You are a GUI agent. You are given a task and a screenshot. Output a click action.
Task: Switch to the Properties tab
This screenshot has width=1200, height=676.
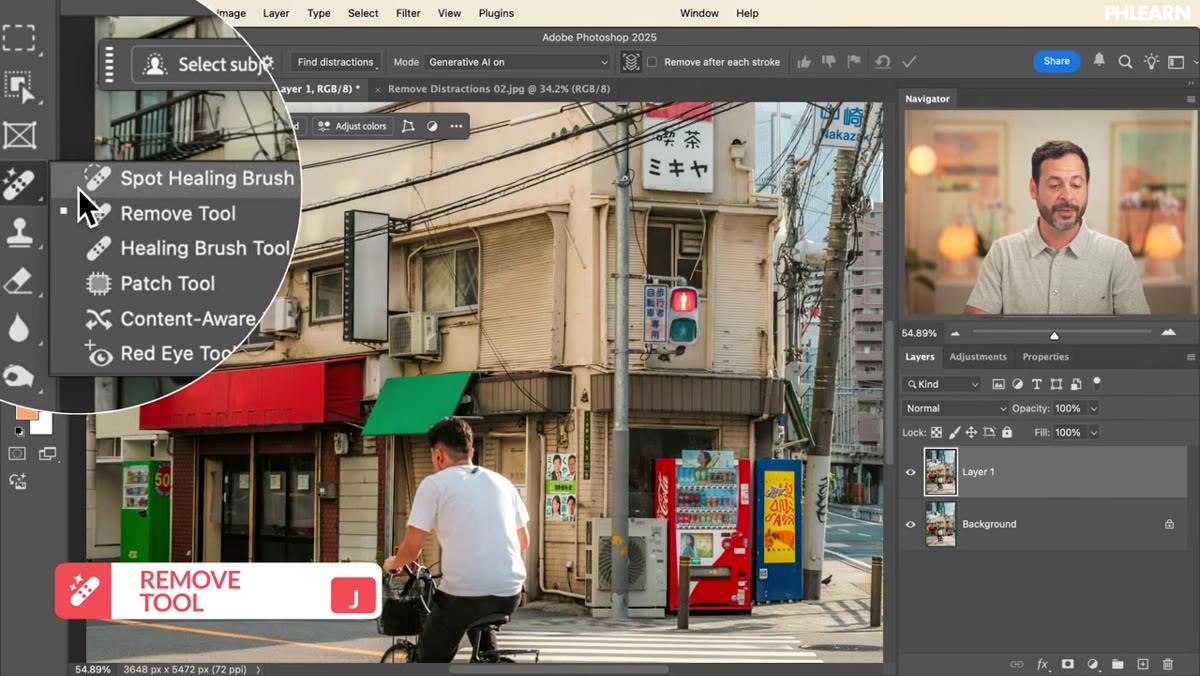click(x=1045, y=357)
